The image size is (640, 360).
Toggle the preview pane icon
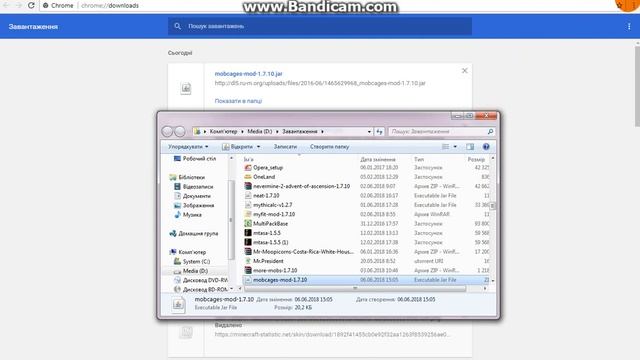[x=470, y=147]
